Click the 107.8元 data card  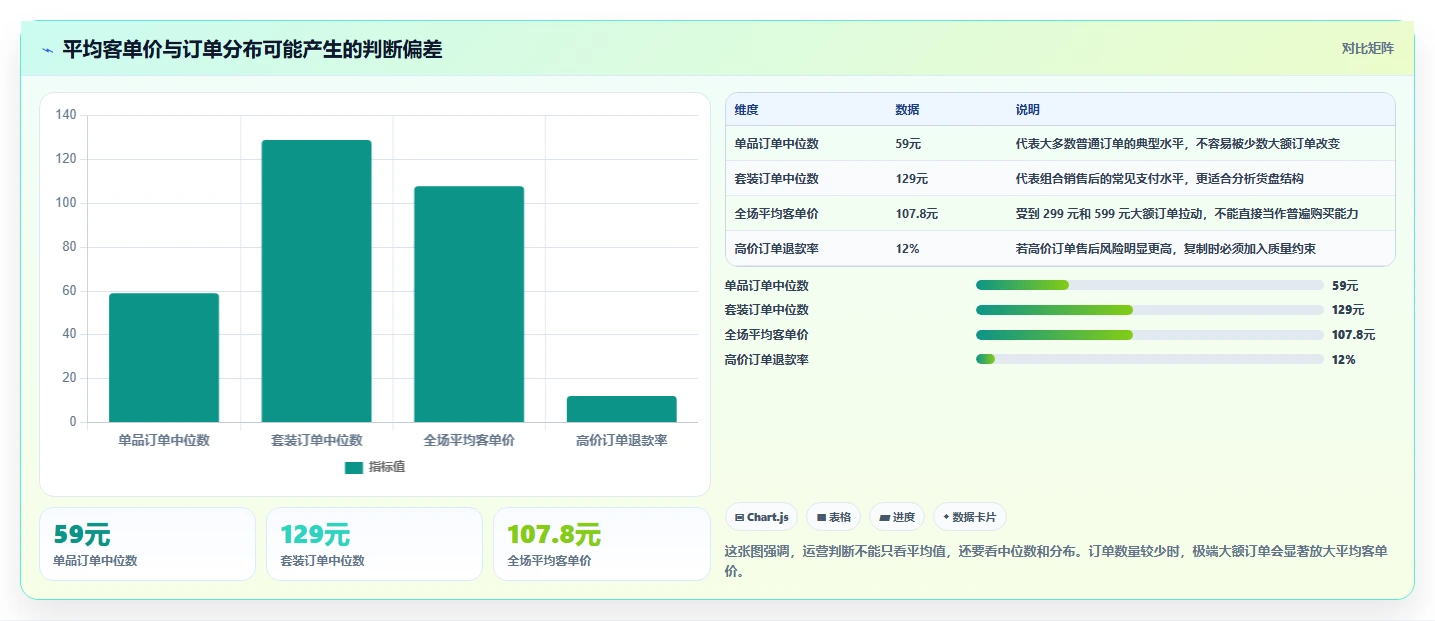(x=601, y=544)
